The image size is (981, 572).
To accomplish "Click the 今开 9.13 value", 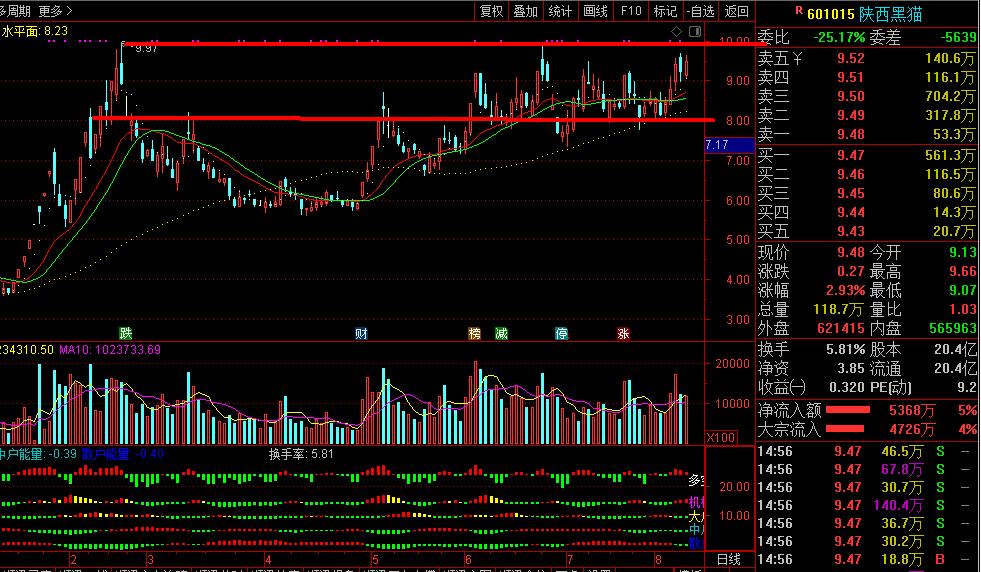I will coord(962,252).
